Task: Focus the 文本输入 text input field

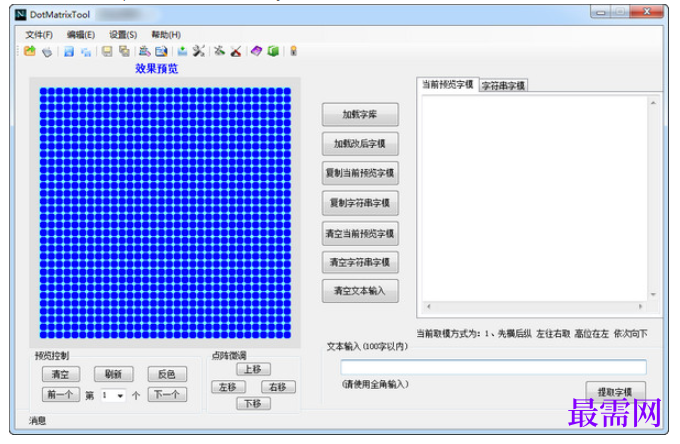Action: (x=494, y=367)
